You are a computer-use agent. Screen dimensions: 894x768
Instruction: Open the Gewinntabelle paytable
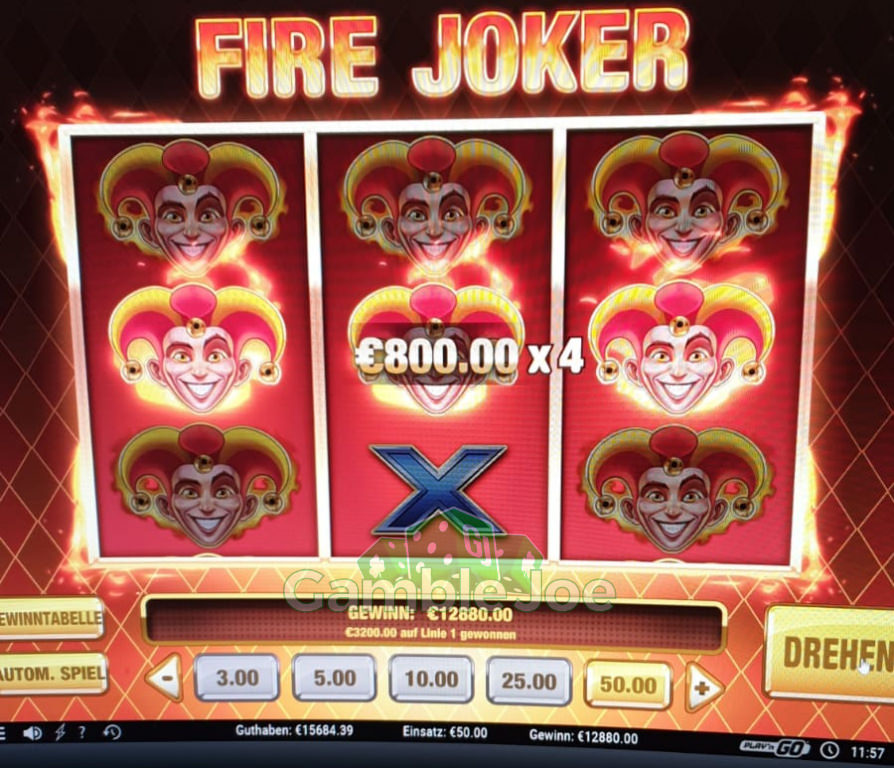[x=51, y=619]
